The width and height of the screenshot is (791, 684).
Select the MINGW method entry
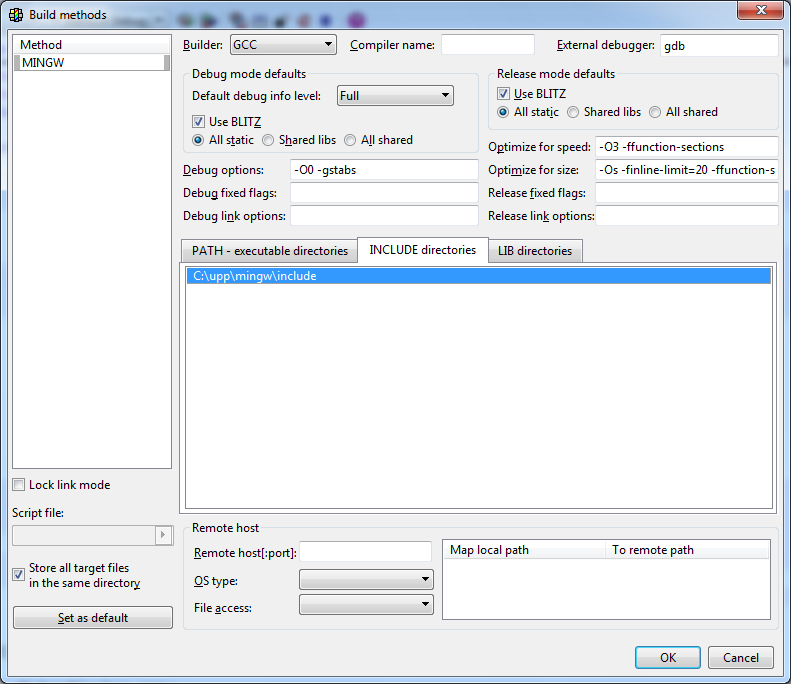pos(90,62)
